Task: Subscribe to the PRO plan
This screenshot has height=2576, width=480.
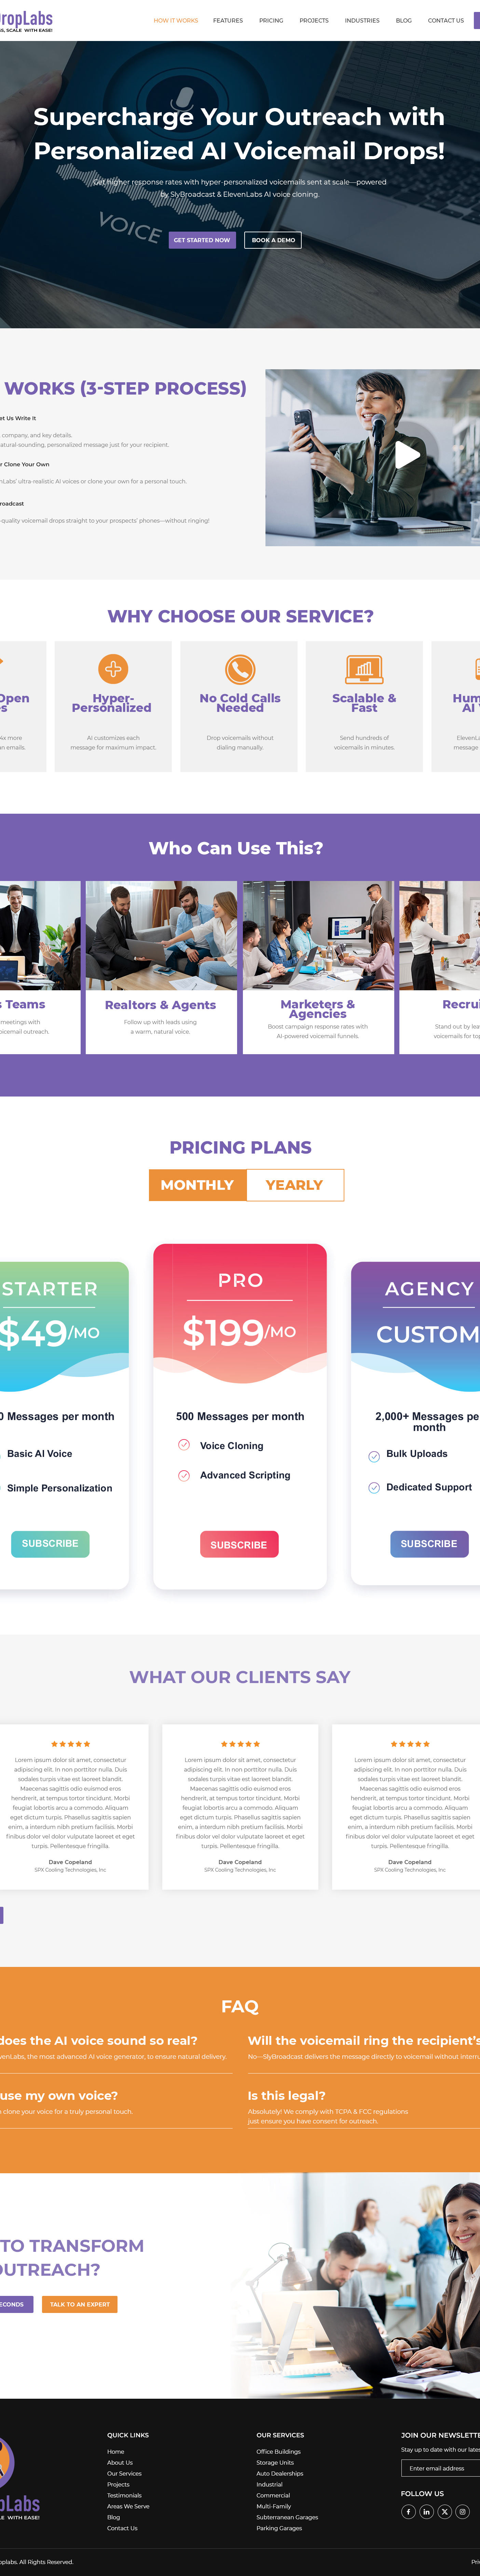Action: (239, 1544)
